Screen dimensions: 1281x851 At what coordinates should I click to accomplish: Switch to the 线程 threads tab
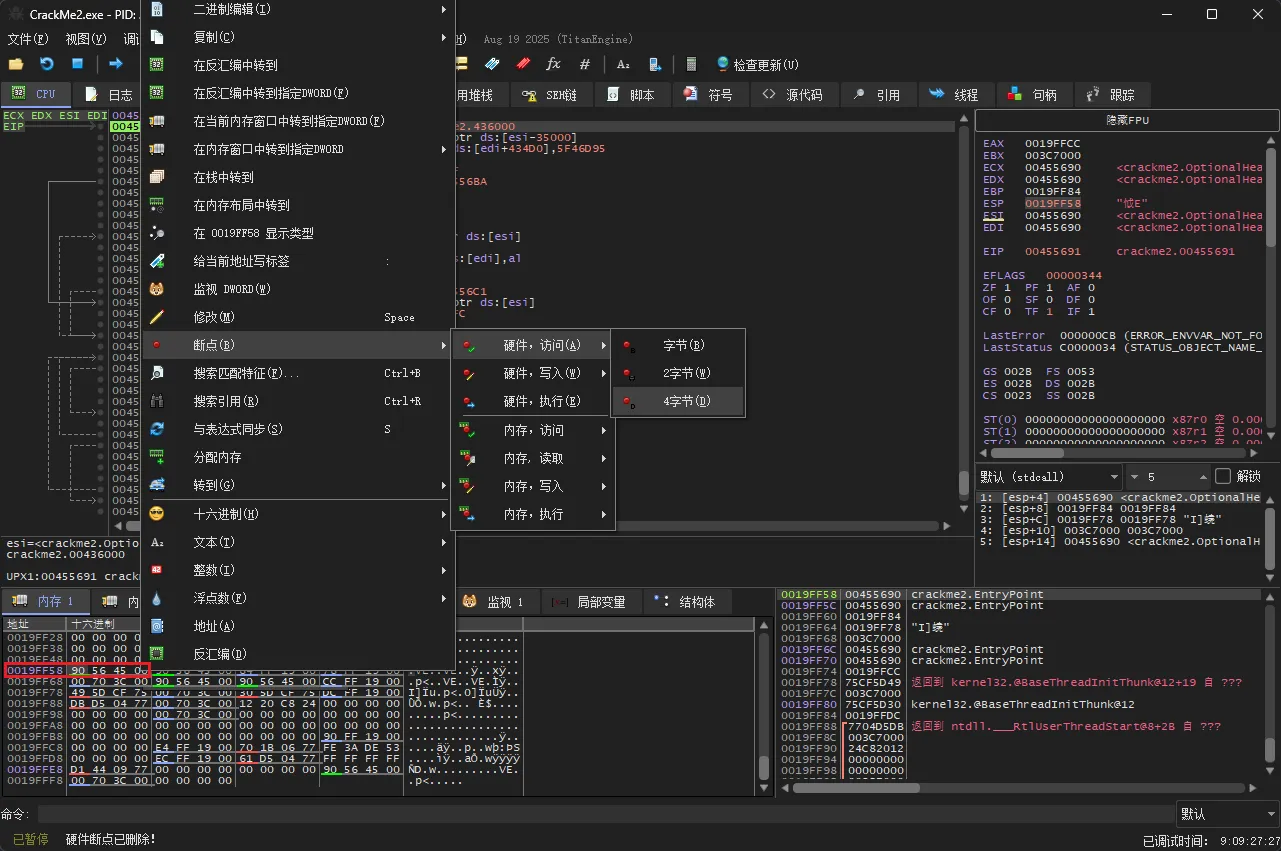(954, 95)
